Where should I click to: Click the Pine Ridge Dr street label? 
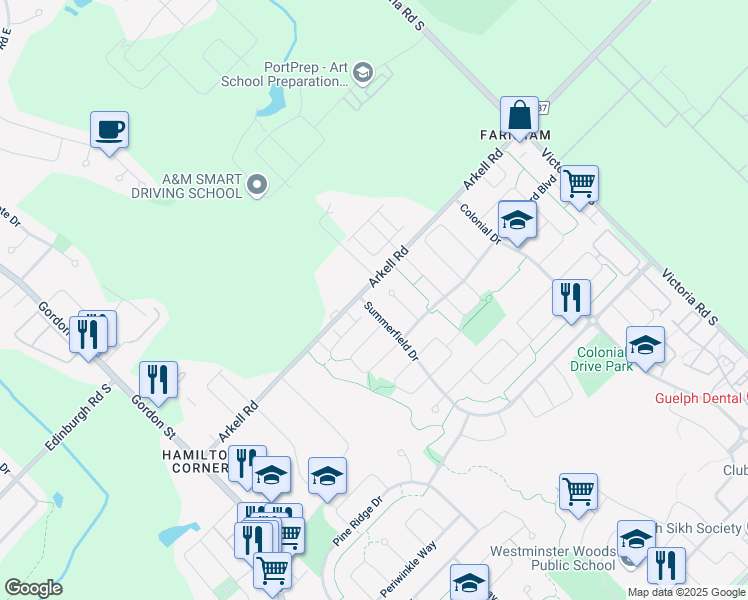coord(358,521)
